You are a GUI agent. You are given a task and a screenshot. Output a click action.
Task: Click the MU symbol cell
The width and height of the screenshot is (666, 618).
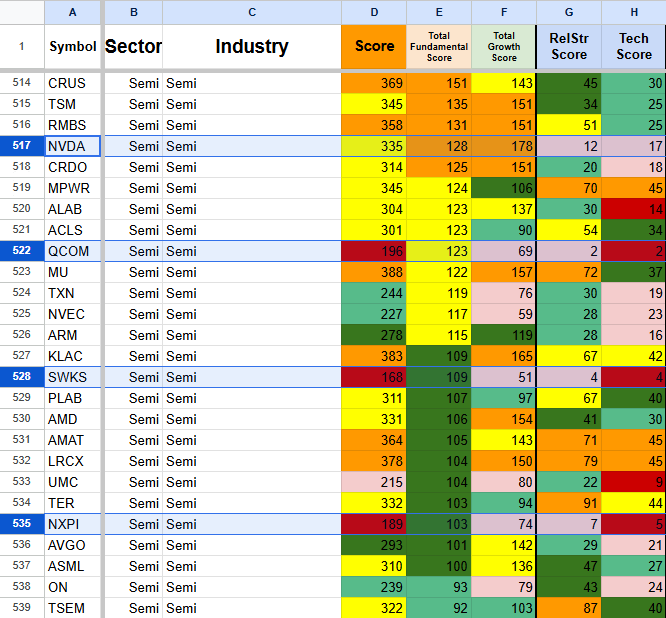(73, 272)
